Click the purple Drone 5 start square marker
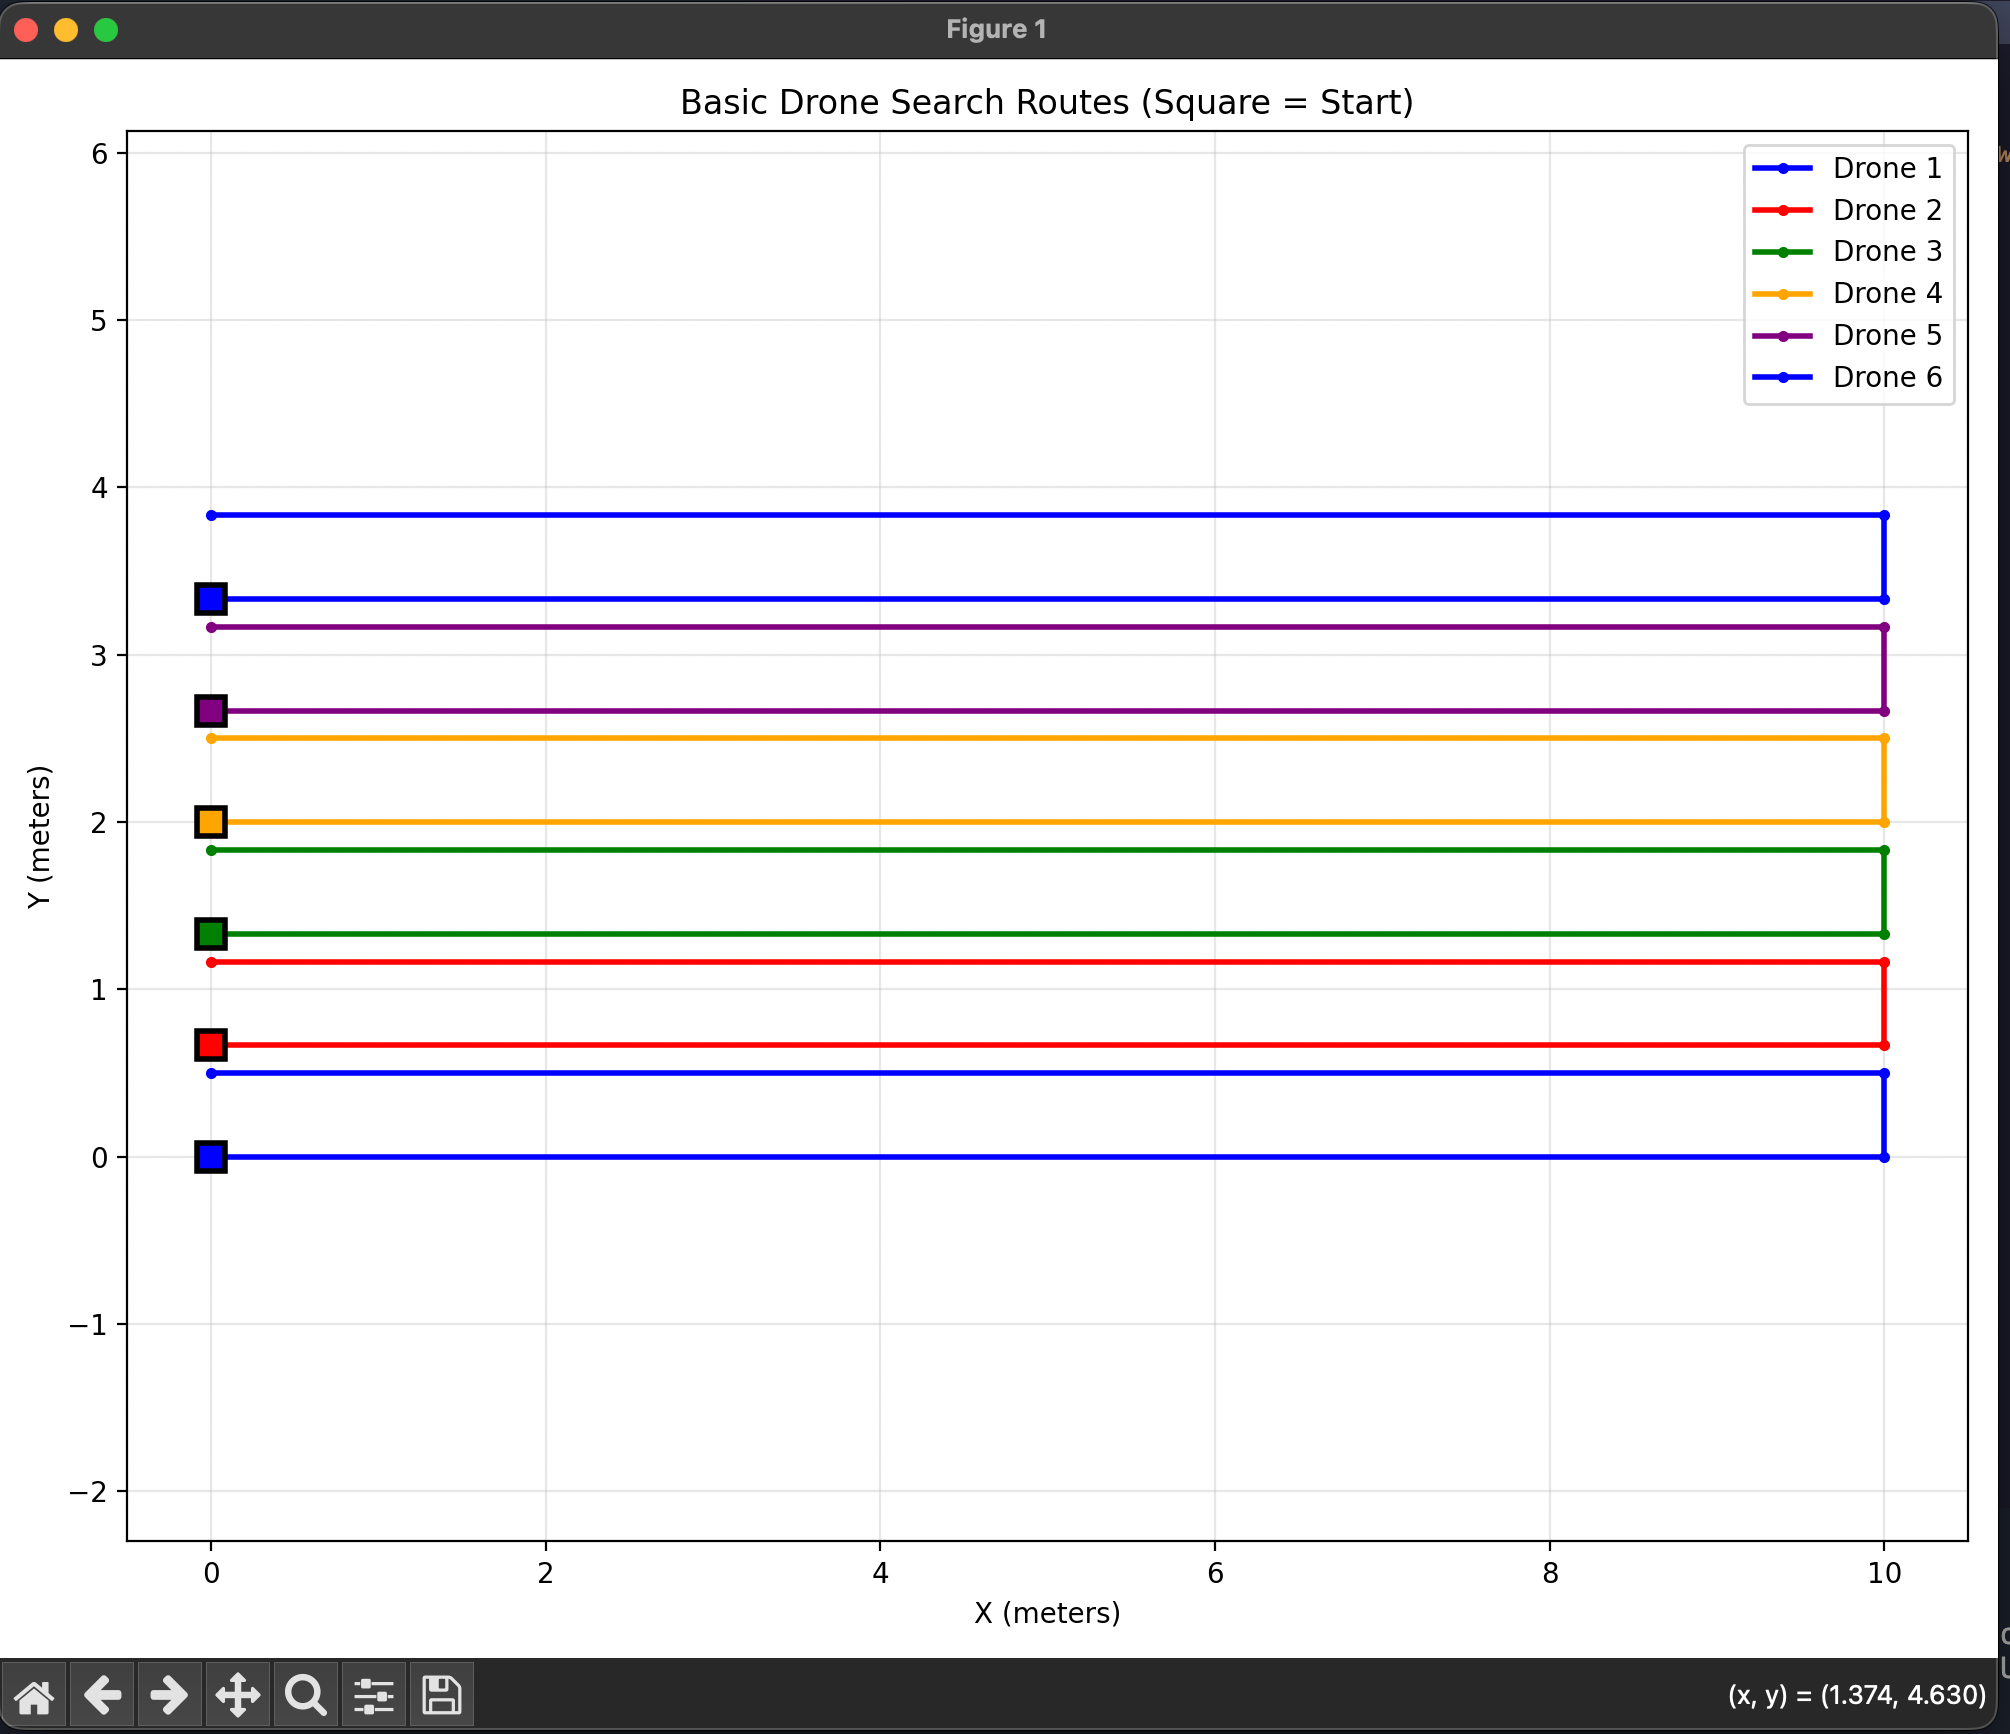2010x1734 pixels. click(211, 710)
